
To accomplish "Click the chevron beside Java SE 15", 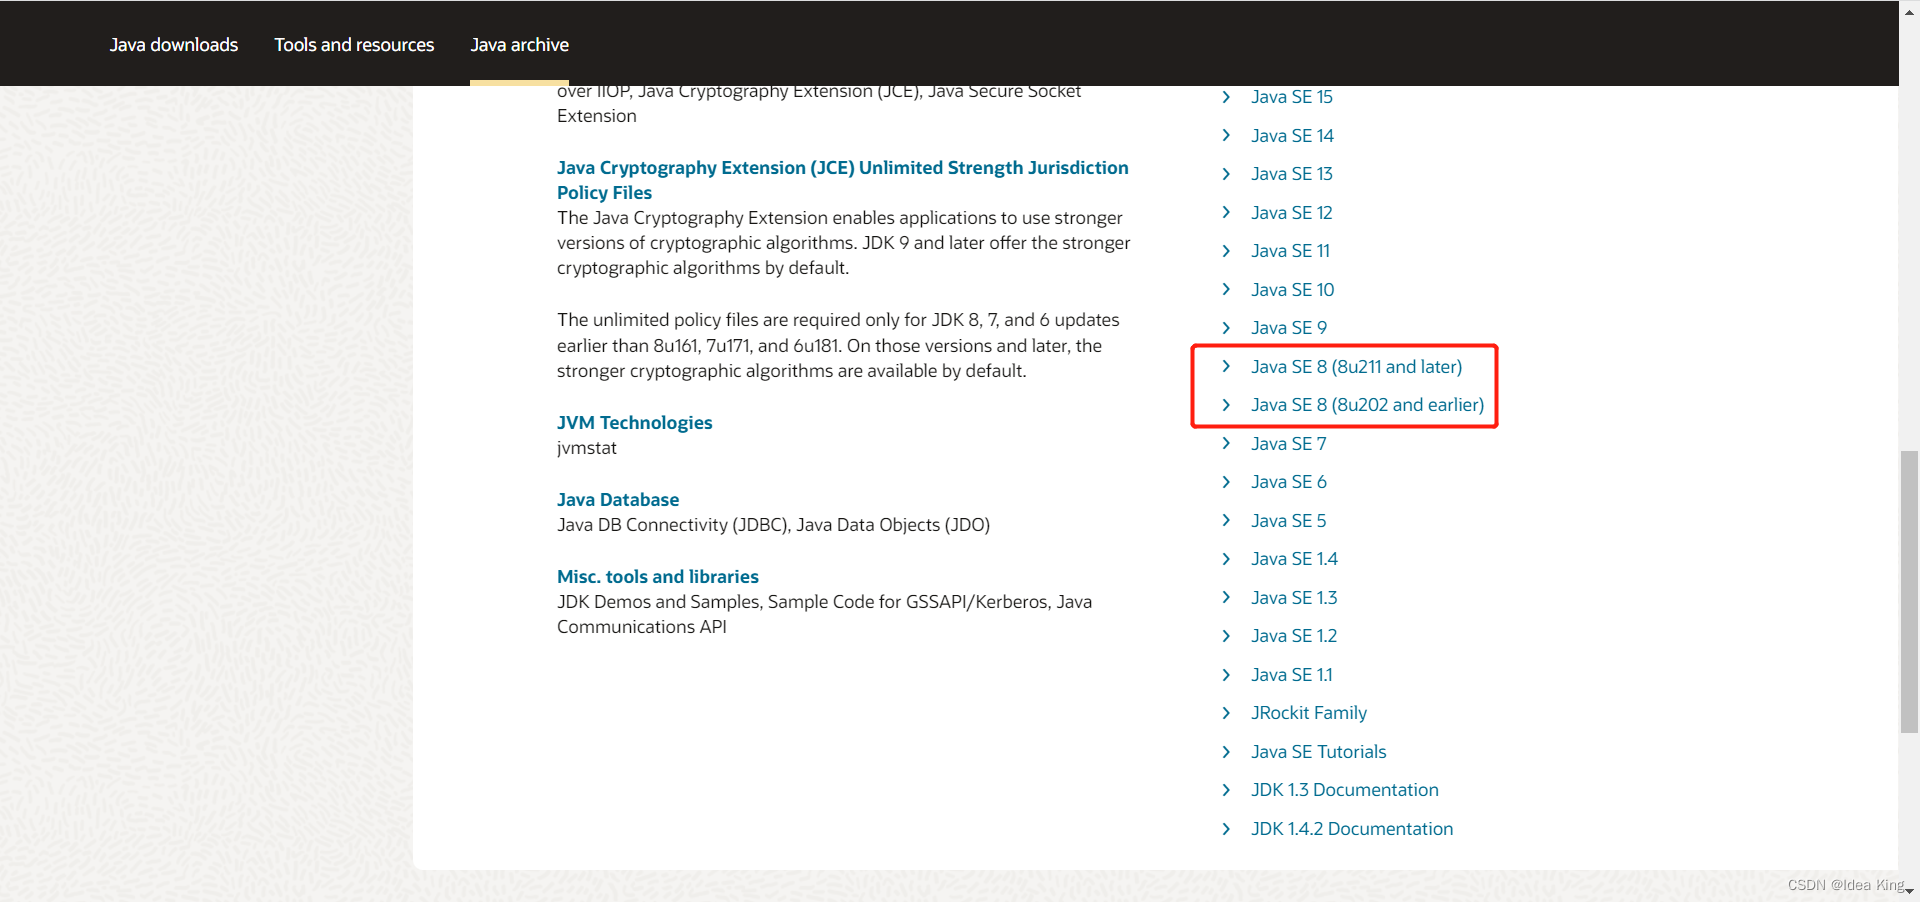I will tap(1226, 97).
